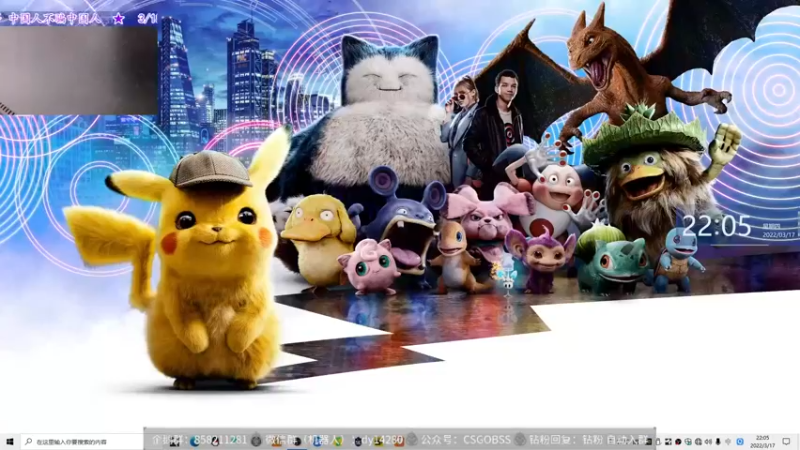
Task: Click the microphone icon in system tray
Action: (x=718, y=441)
